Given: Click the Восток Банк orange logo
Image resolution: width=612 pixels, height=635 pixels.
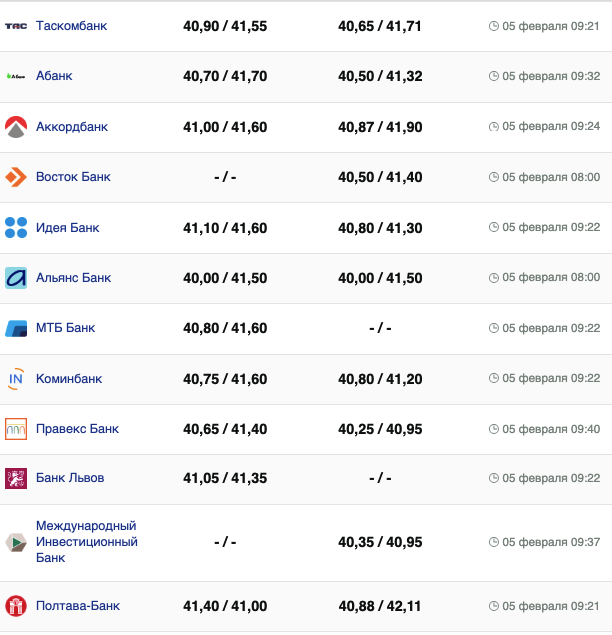Looking at the screenshot, I should [x=16, y=177].
